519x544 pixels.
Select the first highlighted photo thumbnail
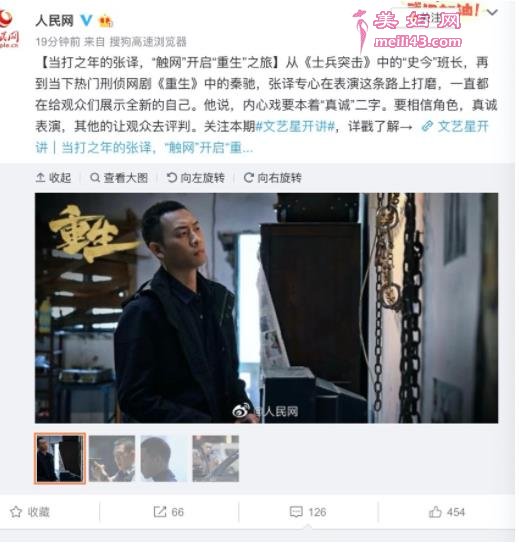click(x=60, y=458)
